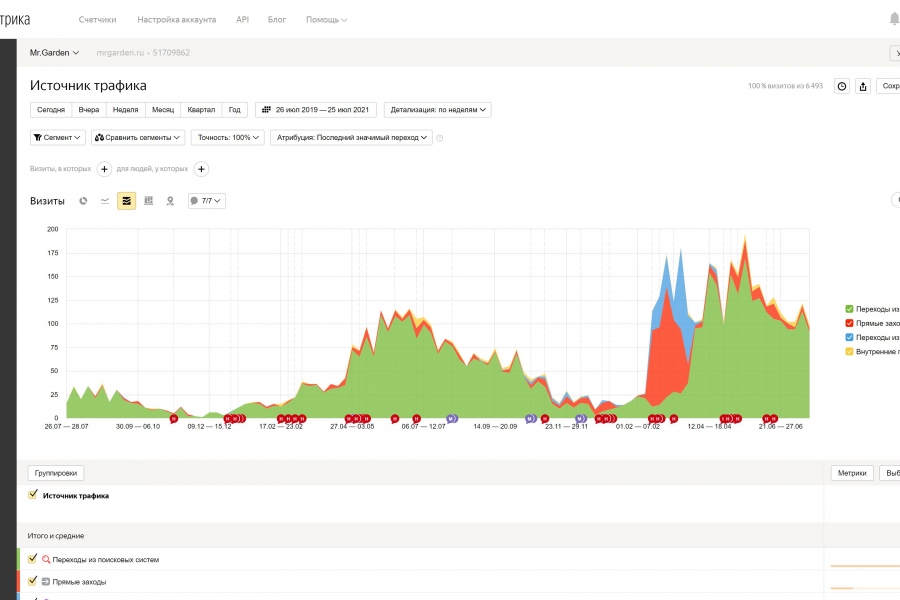Click Прямые заходы row label
The width and height of the screenshot is (900, 600).
point(79,582)
